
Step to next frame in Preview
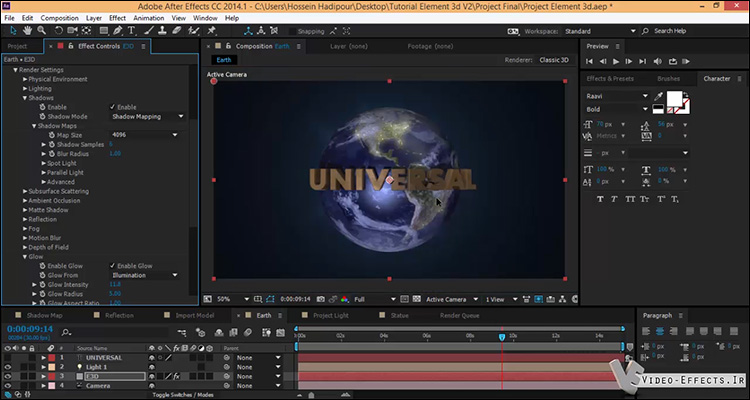coord(629,61)
